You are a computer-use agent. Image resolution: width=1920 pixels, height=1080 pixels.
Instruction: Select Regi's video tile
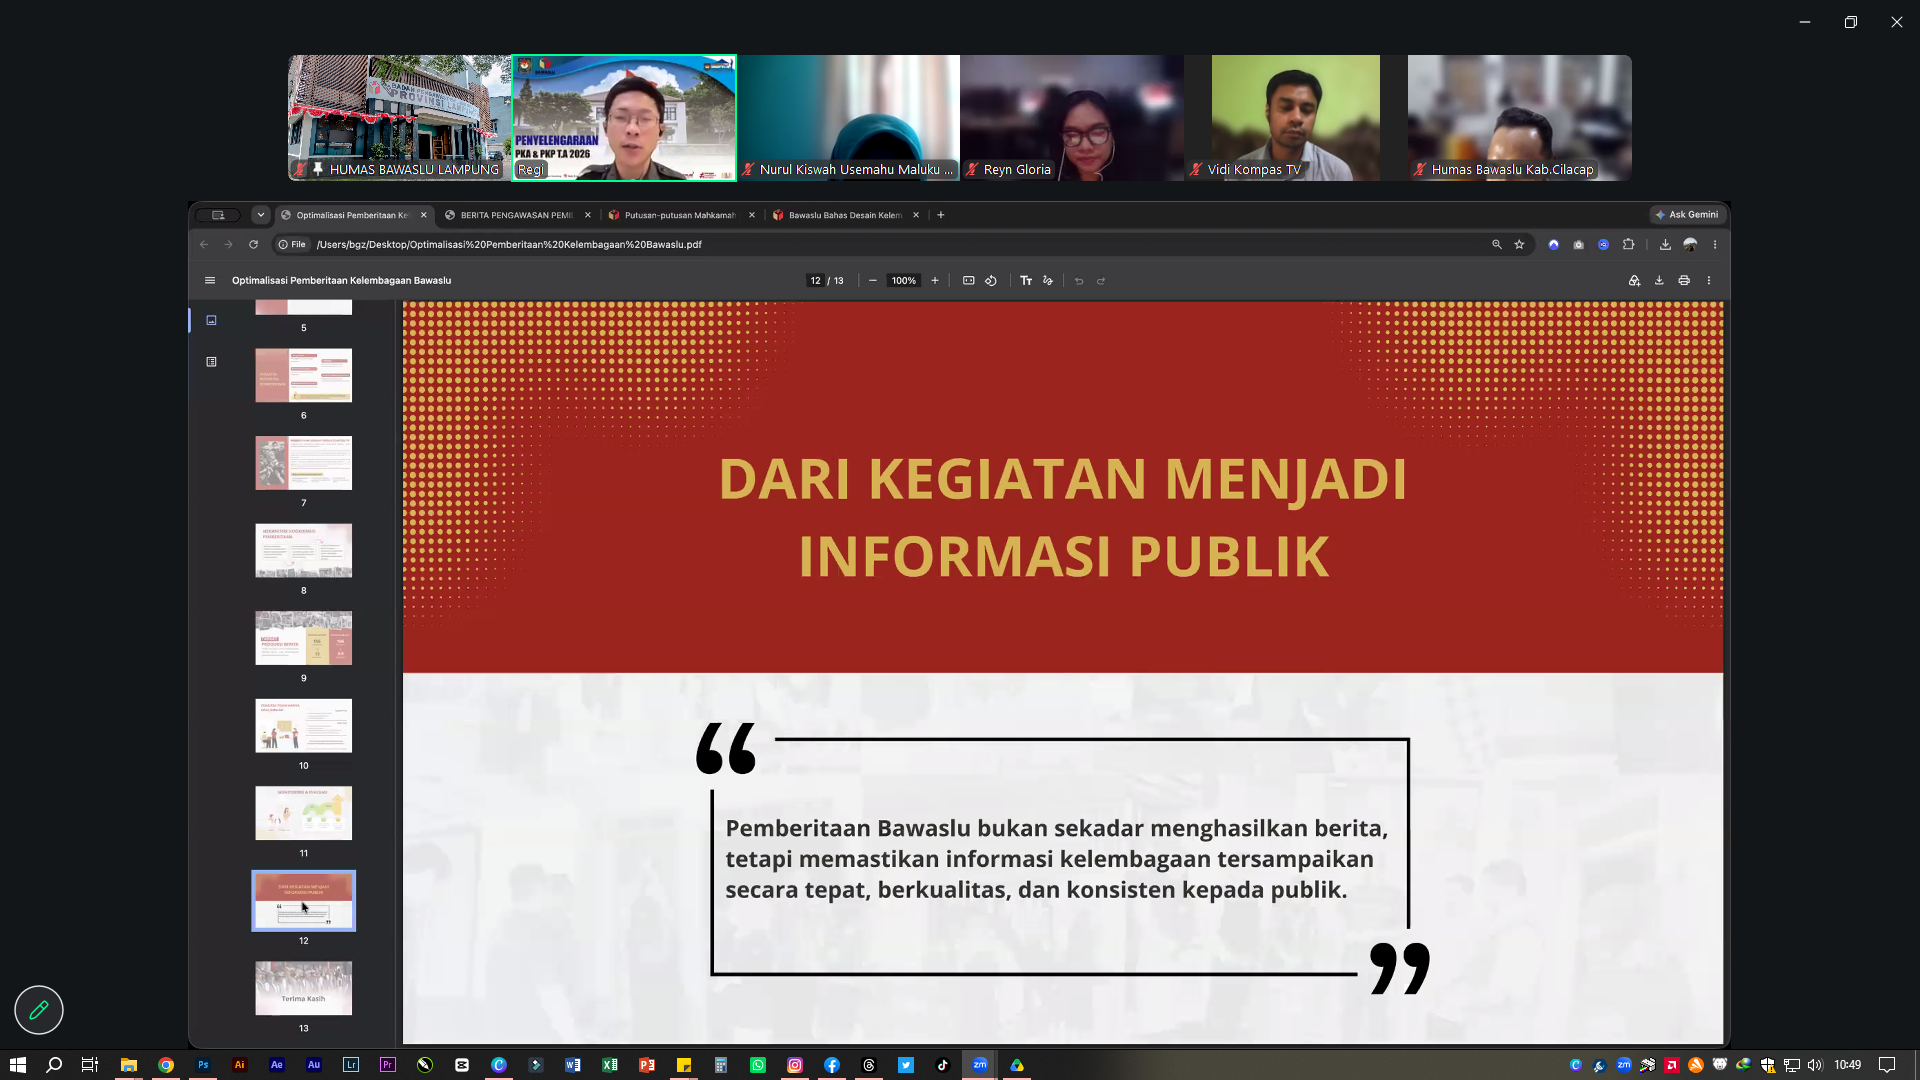624,118
